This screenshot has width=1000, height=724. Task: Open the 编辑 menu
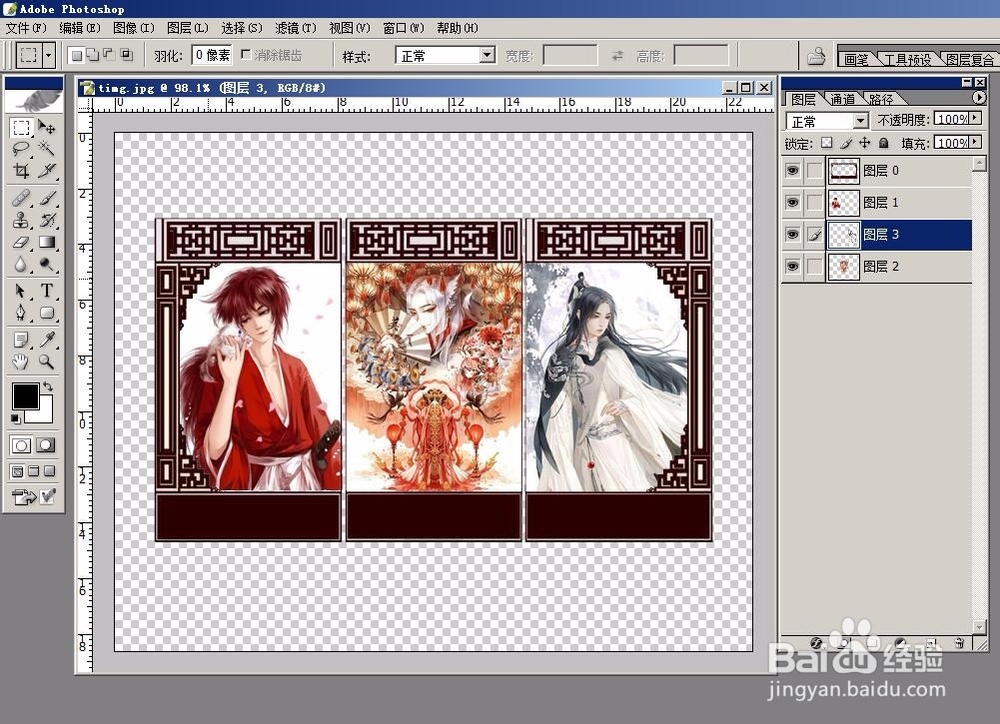coord(80,28)
